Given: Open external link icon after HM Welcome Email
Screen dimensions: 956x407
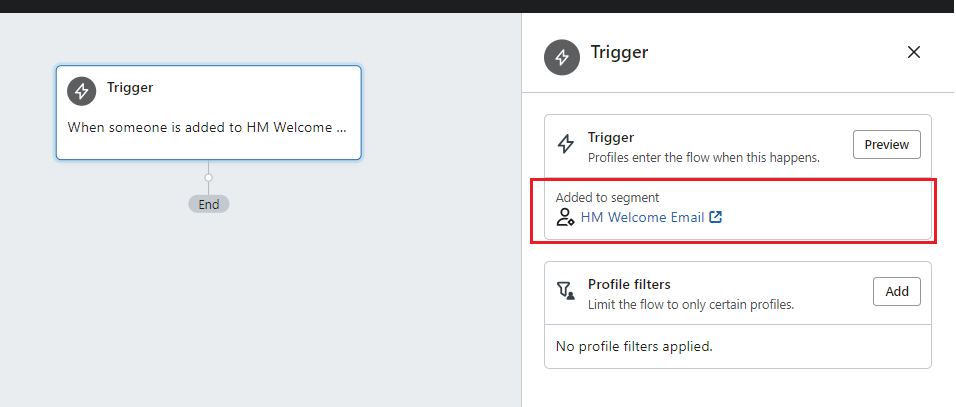Looking at the screenshot, I should point(716,217).
